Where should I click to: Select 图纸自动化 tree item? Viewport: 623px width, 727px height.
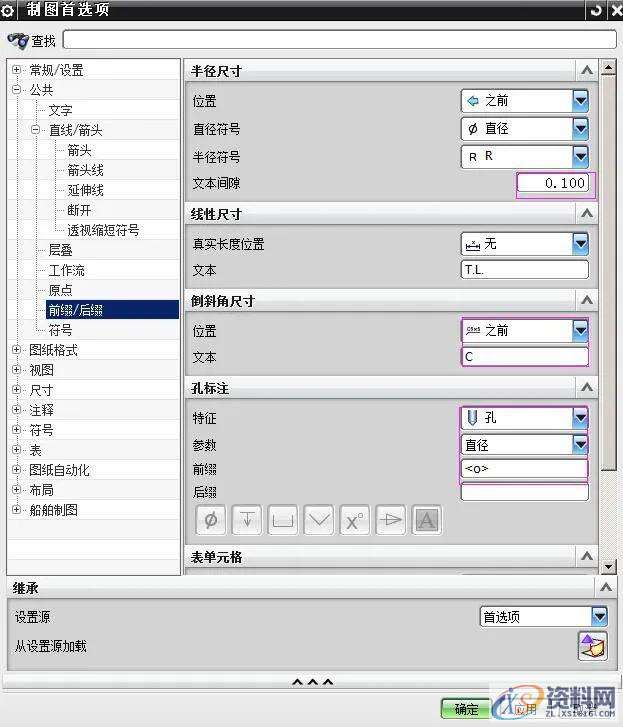point(59,470)
